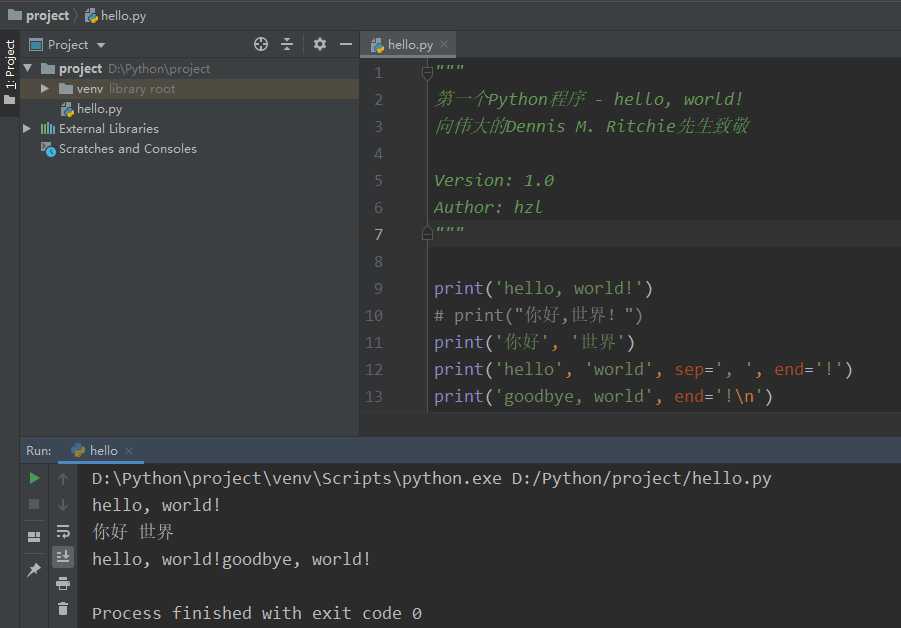Select the hello.py editor tab
901x628 pixels.
pos(409,44)
